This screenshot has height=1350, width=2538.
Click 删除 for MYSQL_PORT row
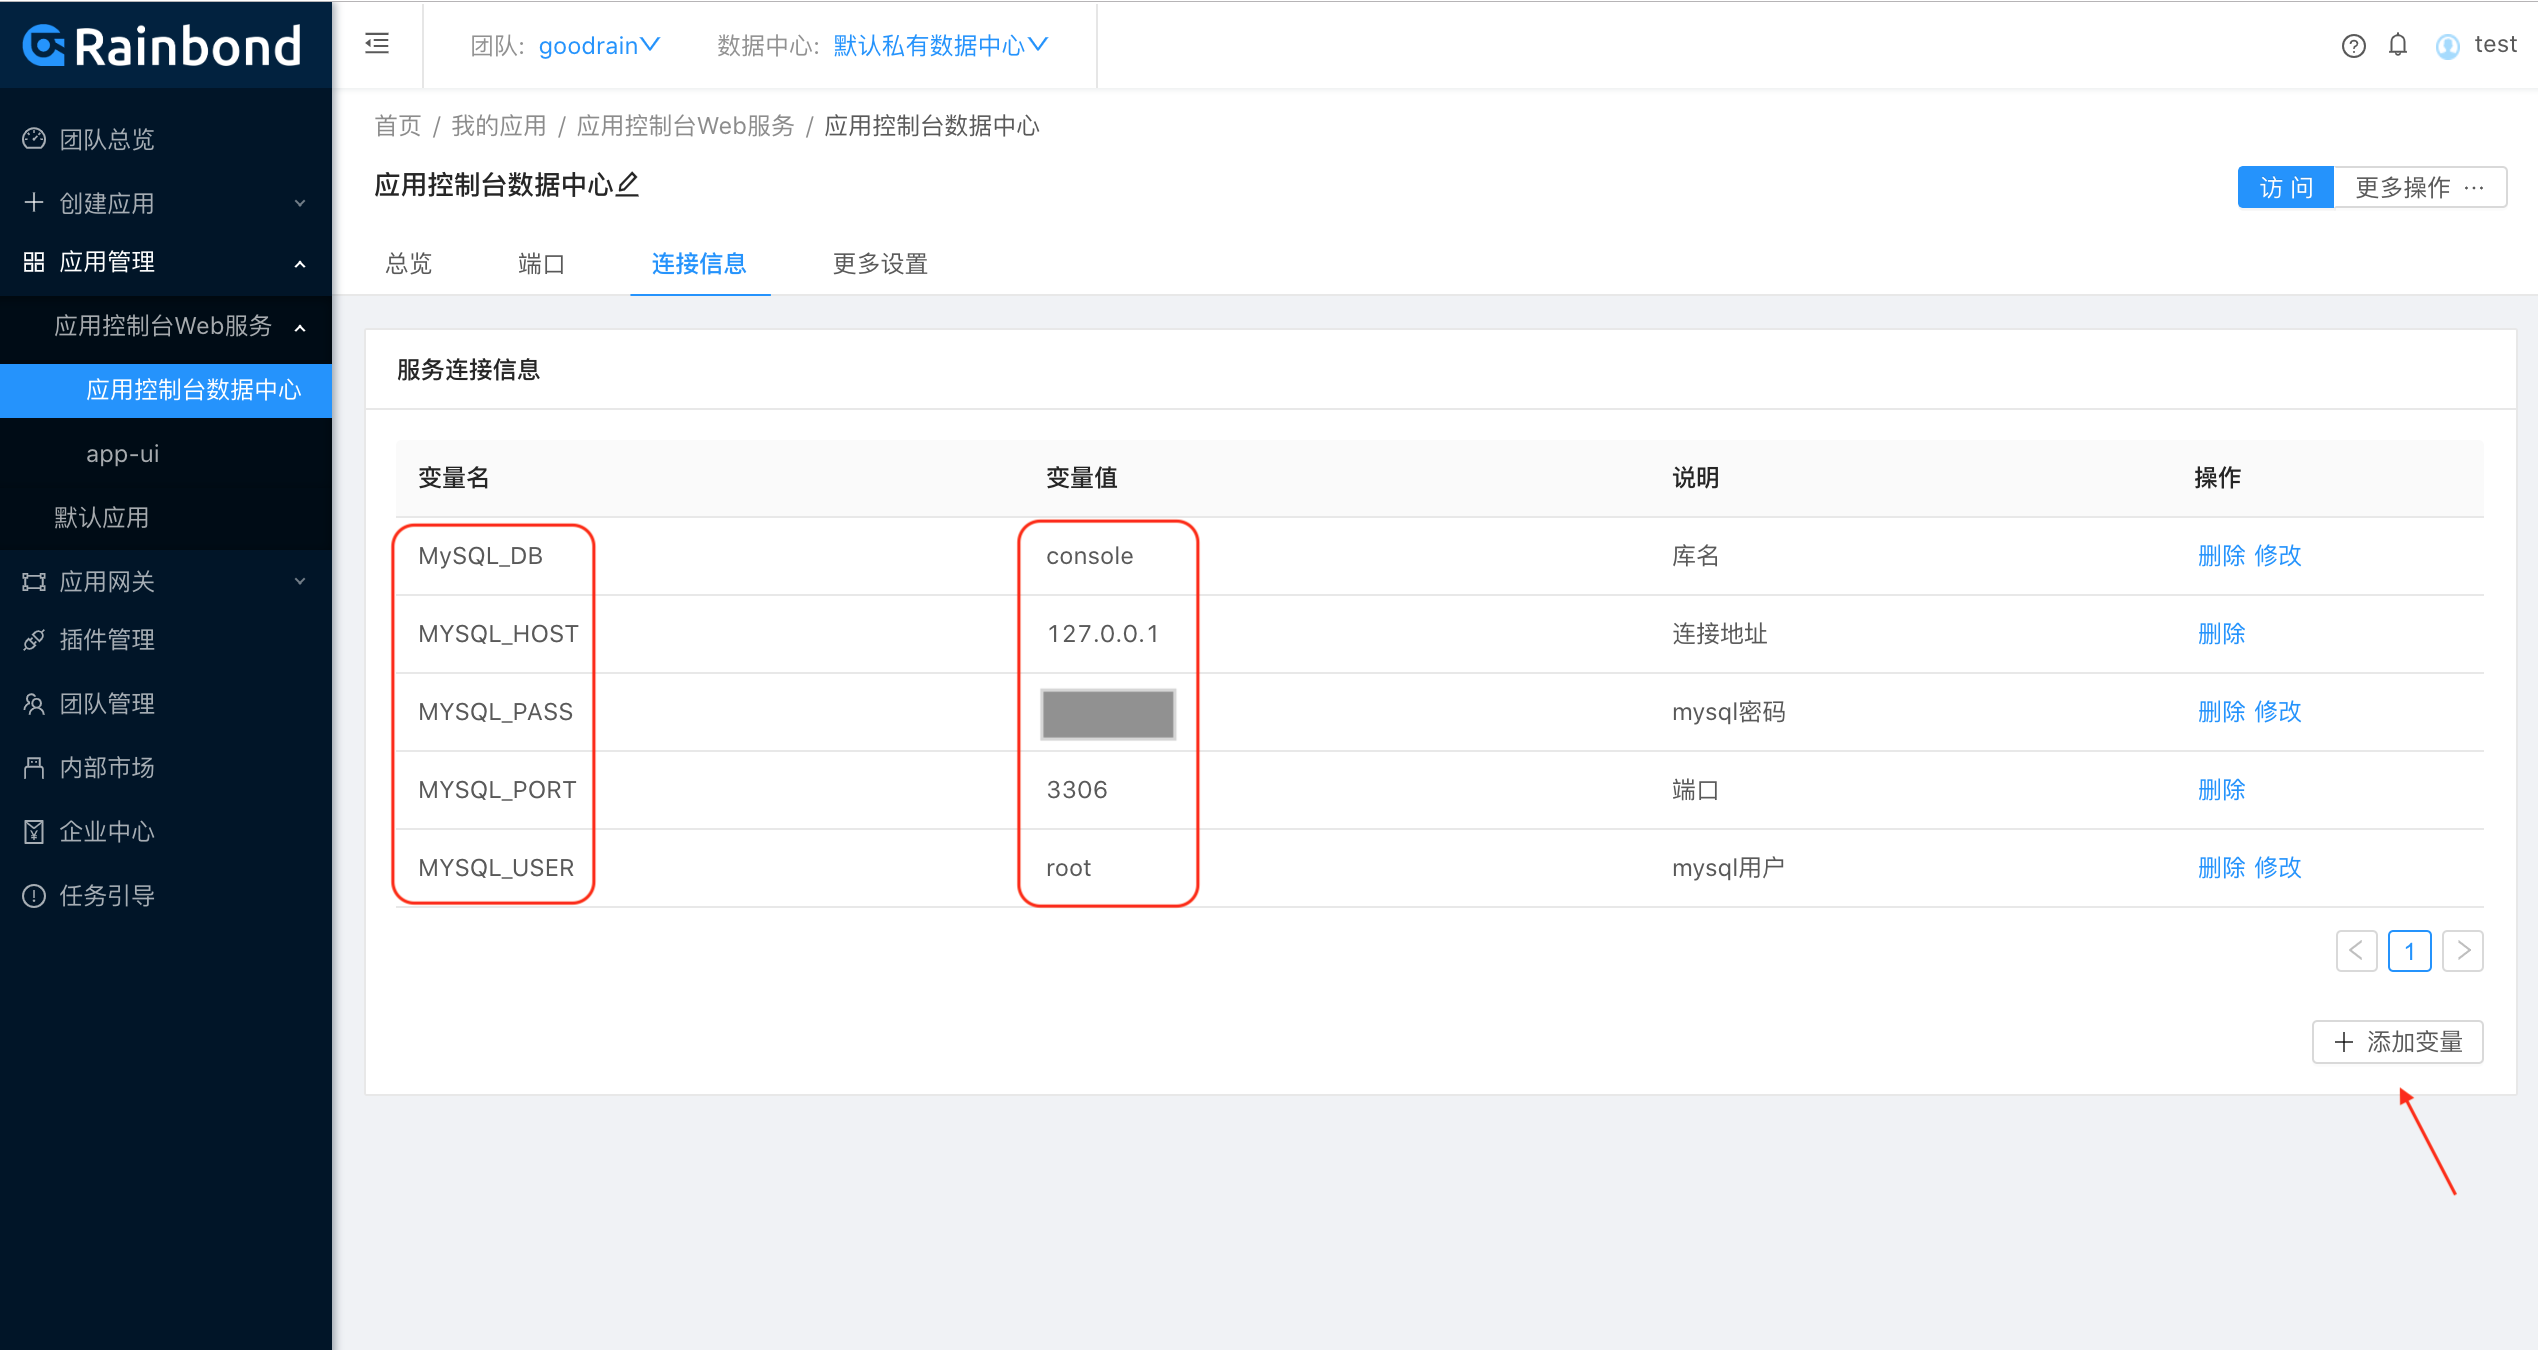[2221, 789]
